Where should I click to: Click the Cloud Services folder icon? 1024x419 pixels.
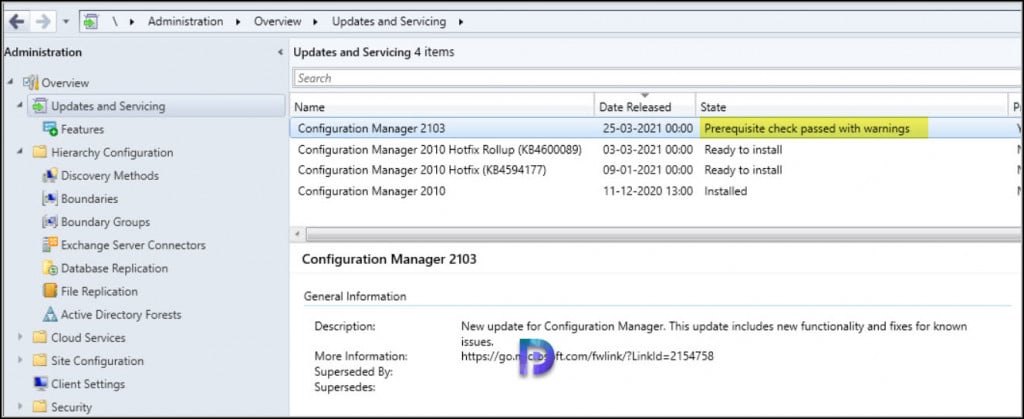(40, 337)
